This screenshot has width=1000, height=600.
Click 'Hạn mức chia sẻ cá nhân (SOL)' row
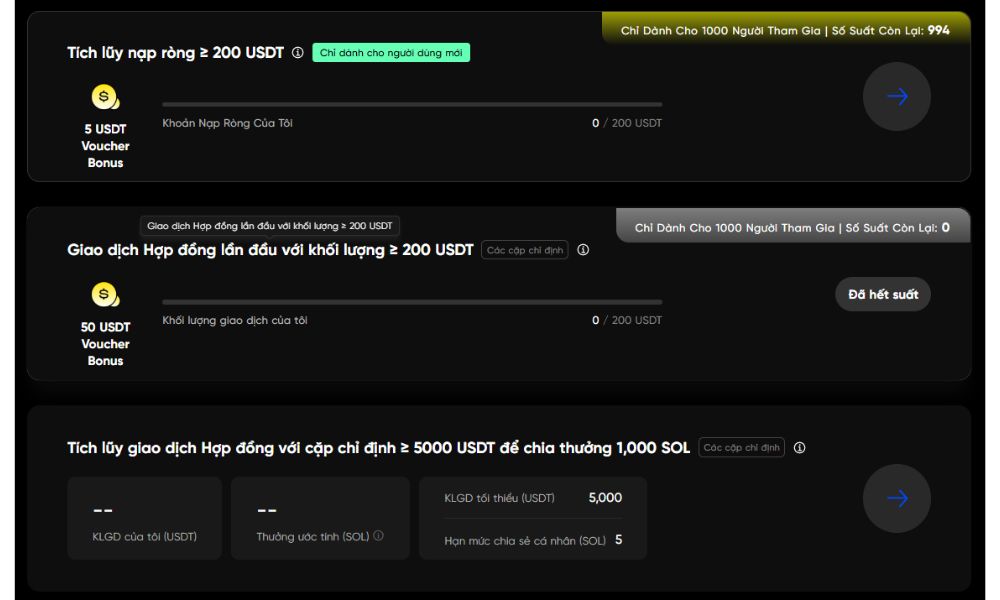[x=533, y=540]
